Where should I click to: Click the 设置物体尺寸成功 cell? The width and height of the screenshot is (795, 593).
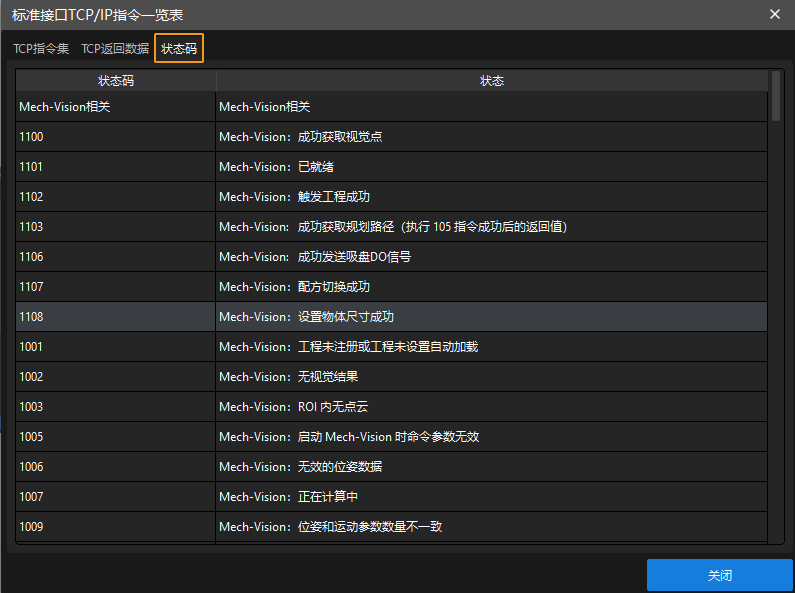[491, 317]
